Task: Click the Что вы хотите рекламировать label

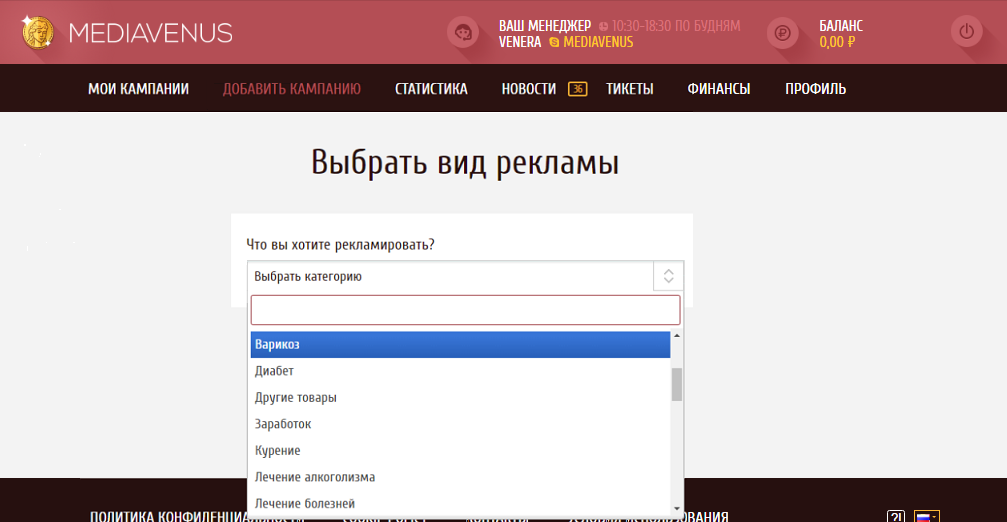Action: pos(340,245)
